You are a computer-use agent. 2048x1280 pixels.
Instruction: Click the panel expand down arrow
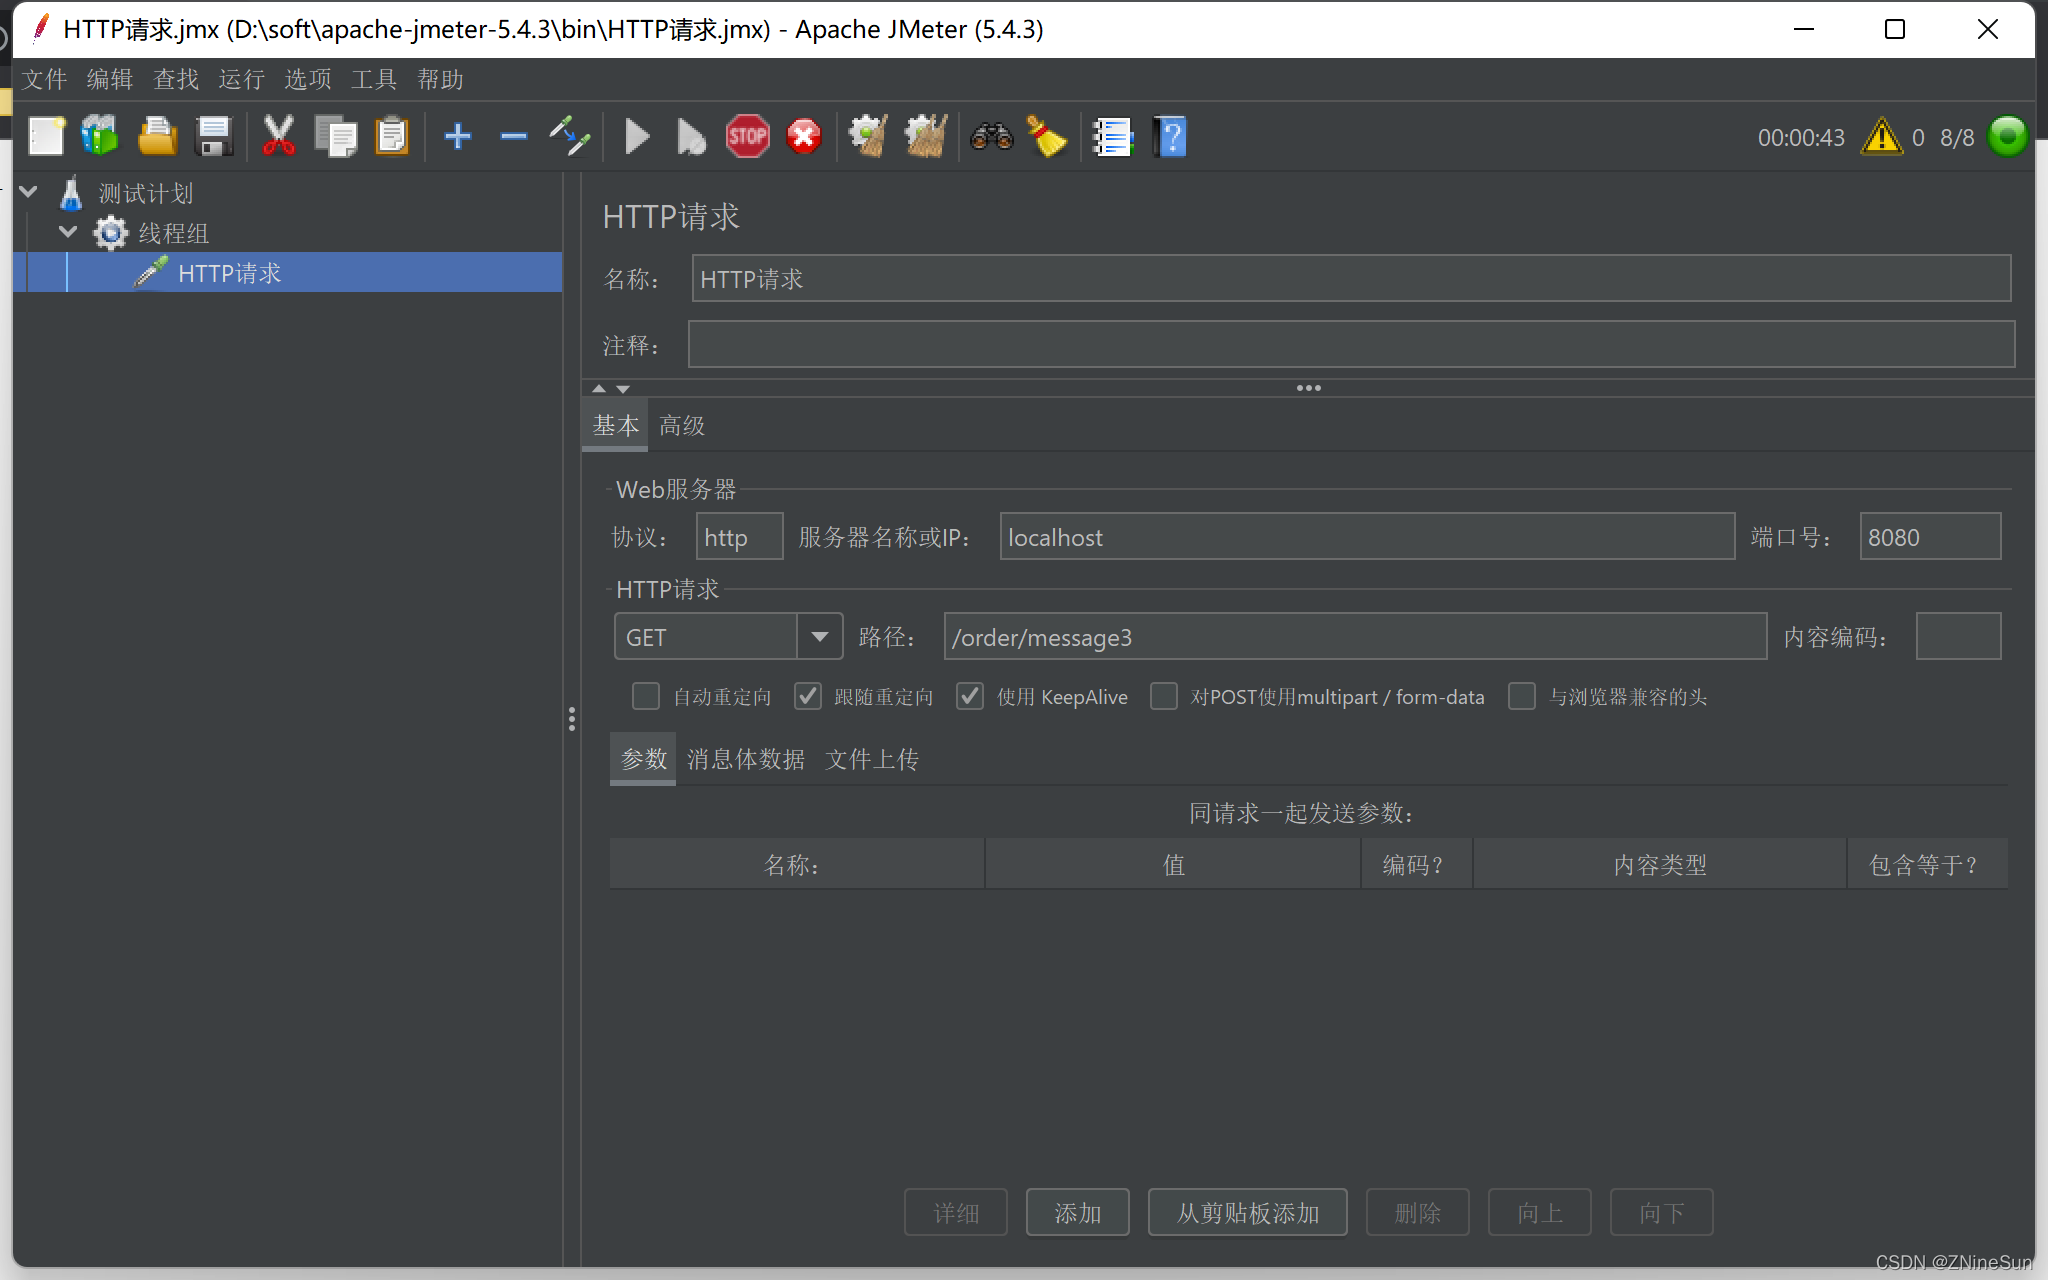[623, 388]
